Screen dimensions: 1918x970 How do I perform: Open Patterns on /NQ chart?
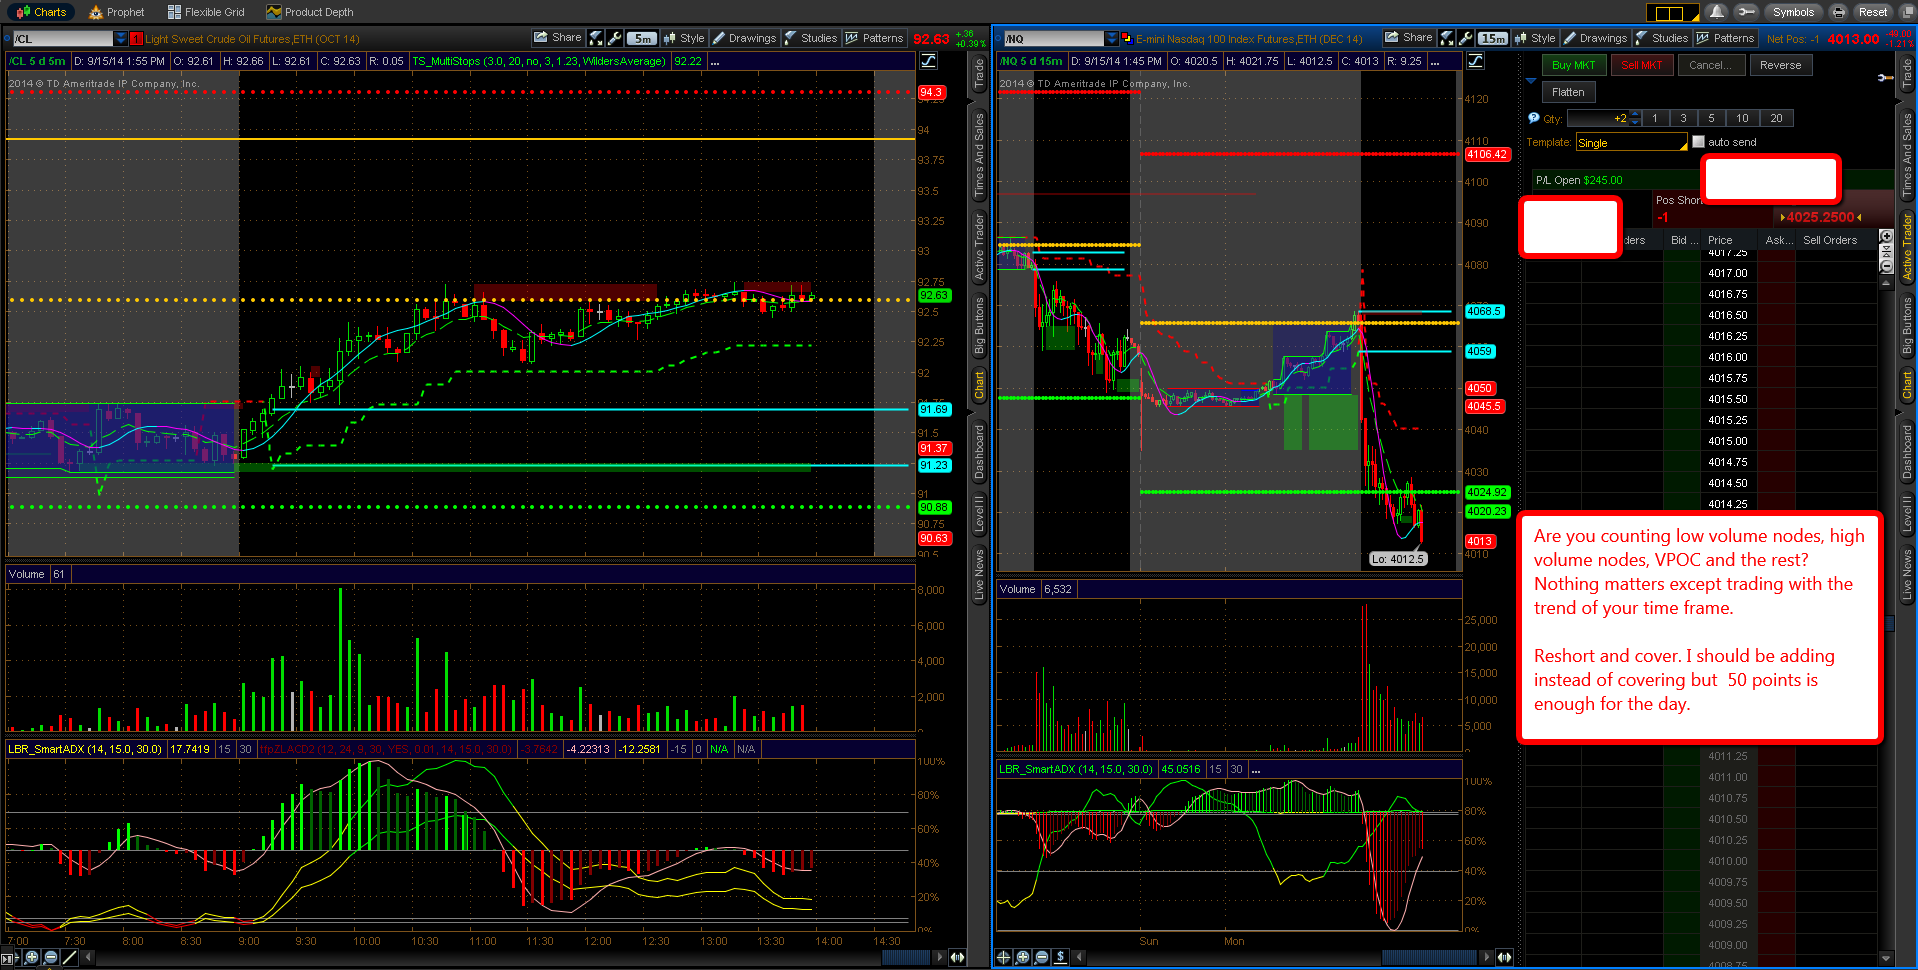1725,38
